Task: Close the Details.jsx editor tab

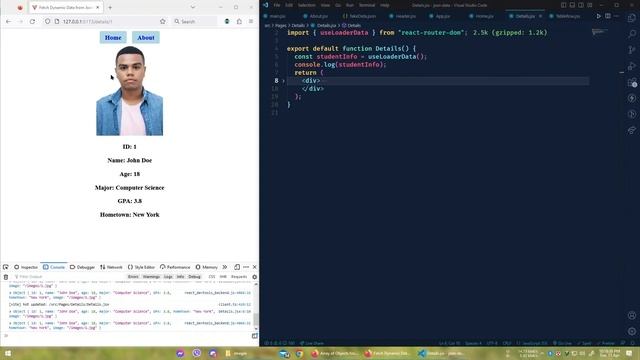Action: (540, 16)
